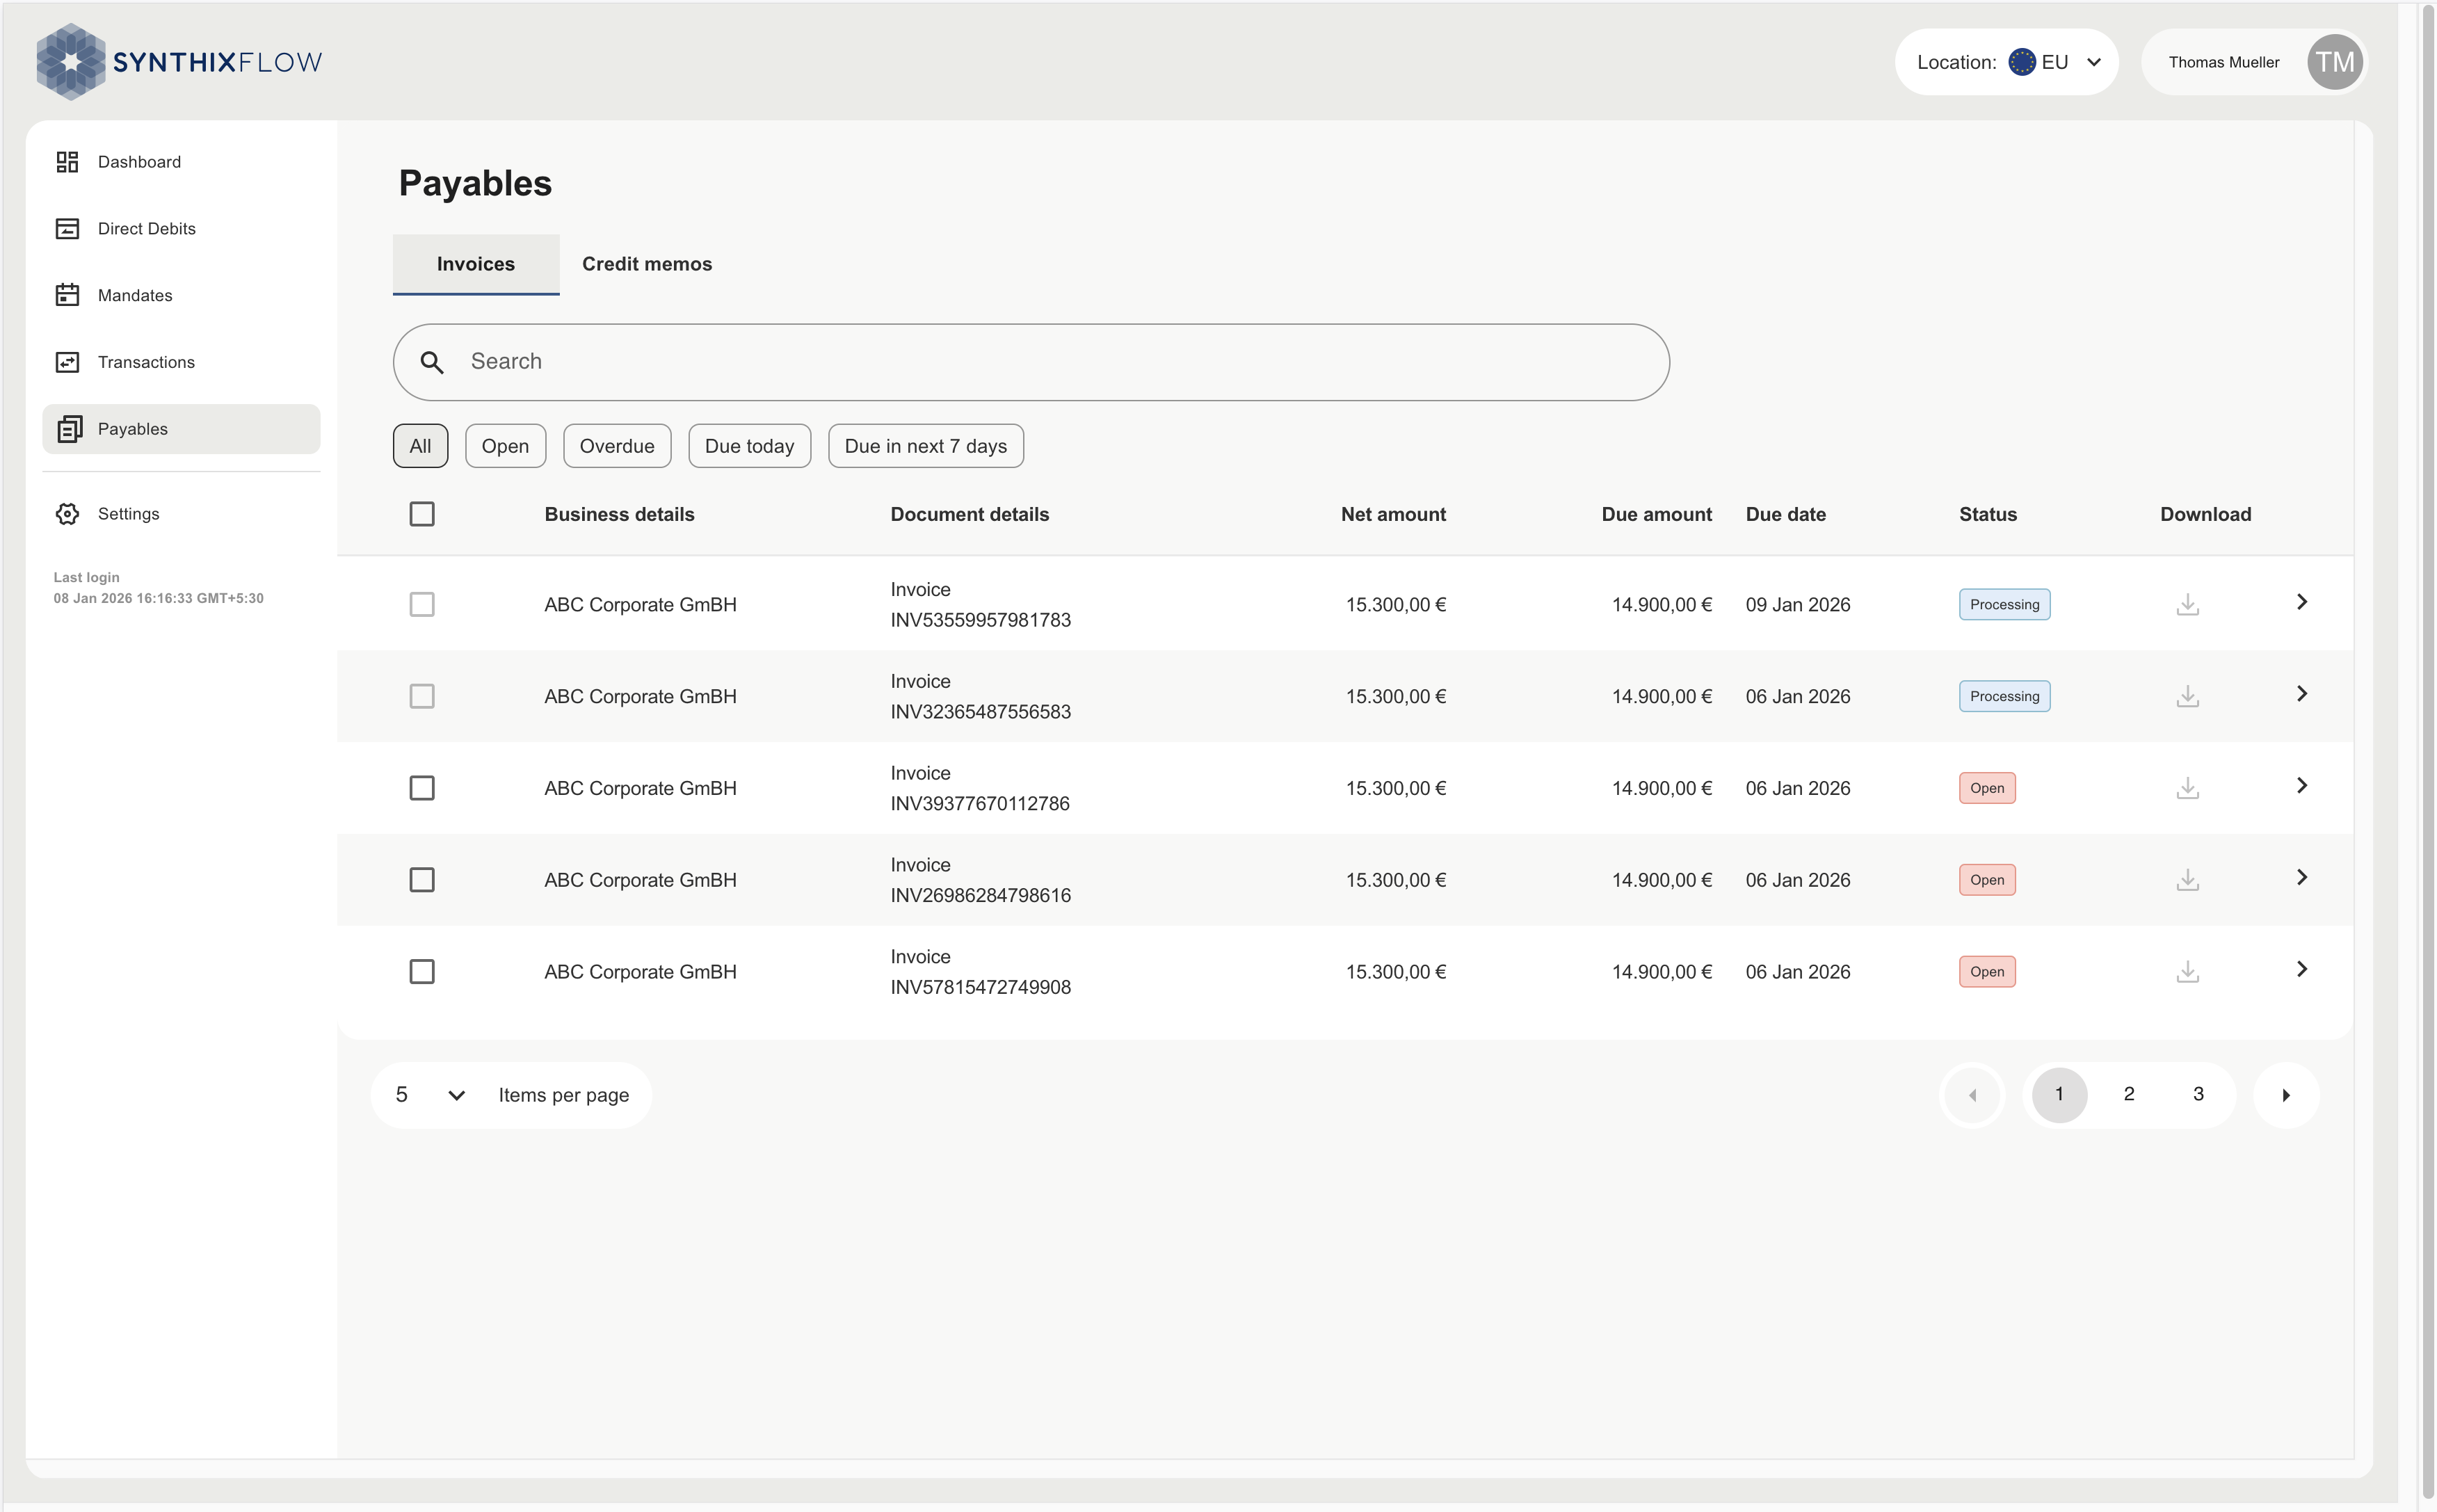This screenshot has height=1512, width=2437.
Task: Expand row INV53559957981783 chevron
Action: coord(2301,602)
